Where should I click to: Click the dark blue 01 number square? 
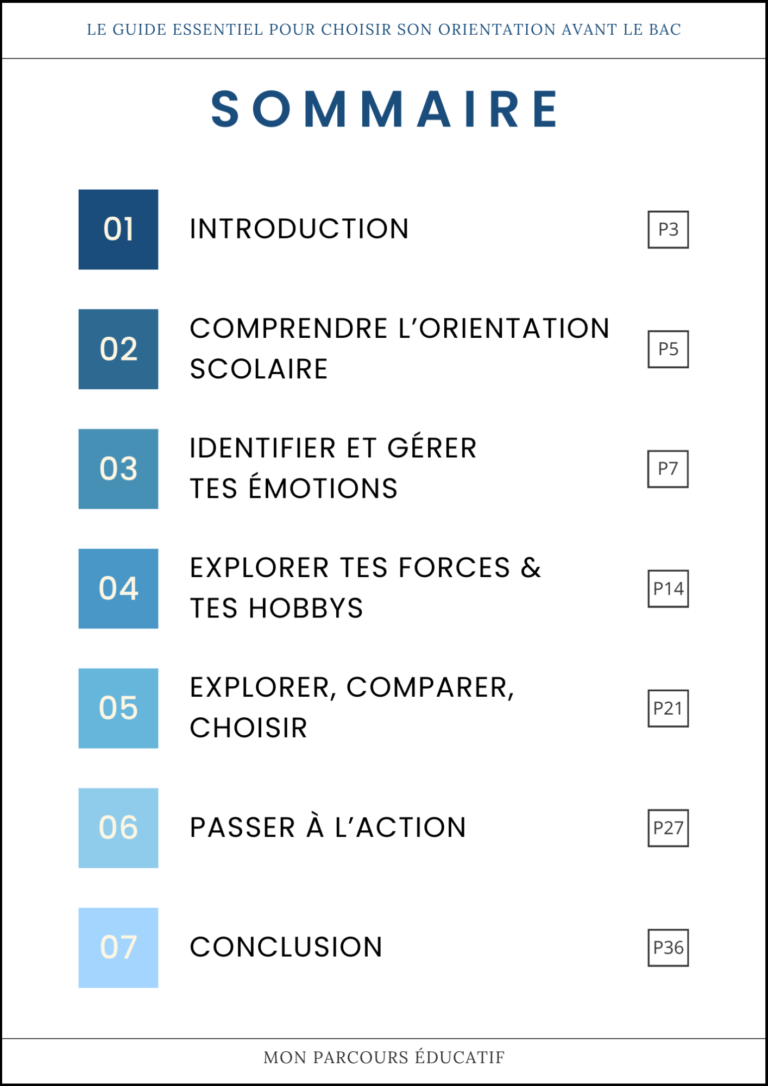pos(118,229)
